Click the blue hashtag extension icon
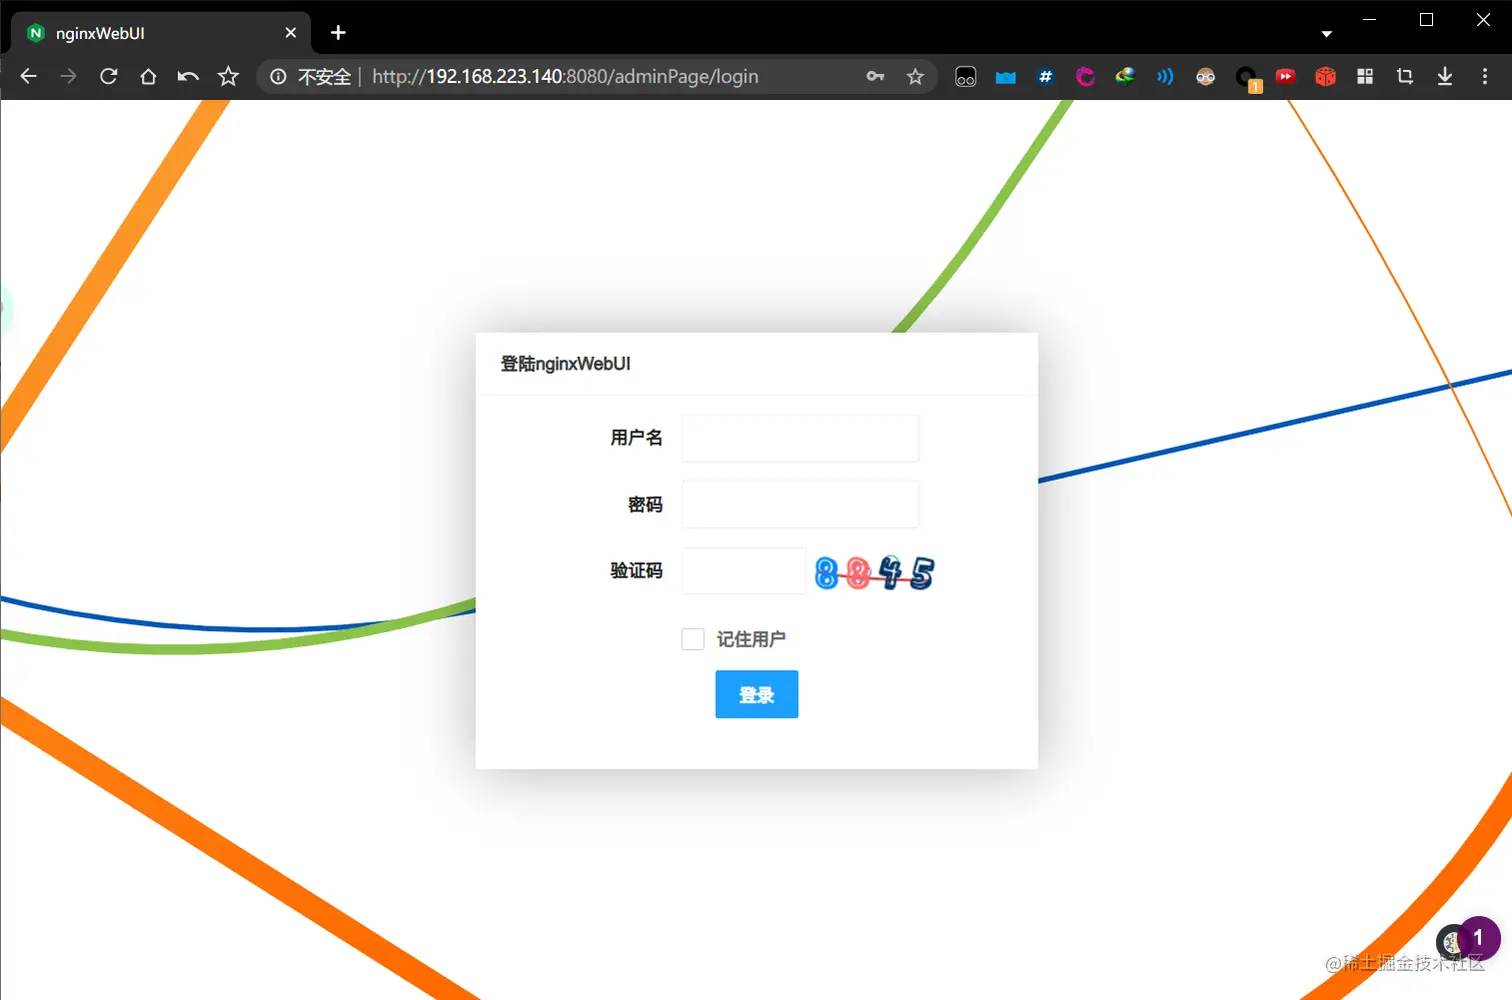 click(1045, 76)
